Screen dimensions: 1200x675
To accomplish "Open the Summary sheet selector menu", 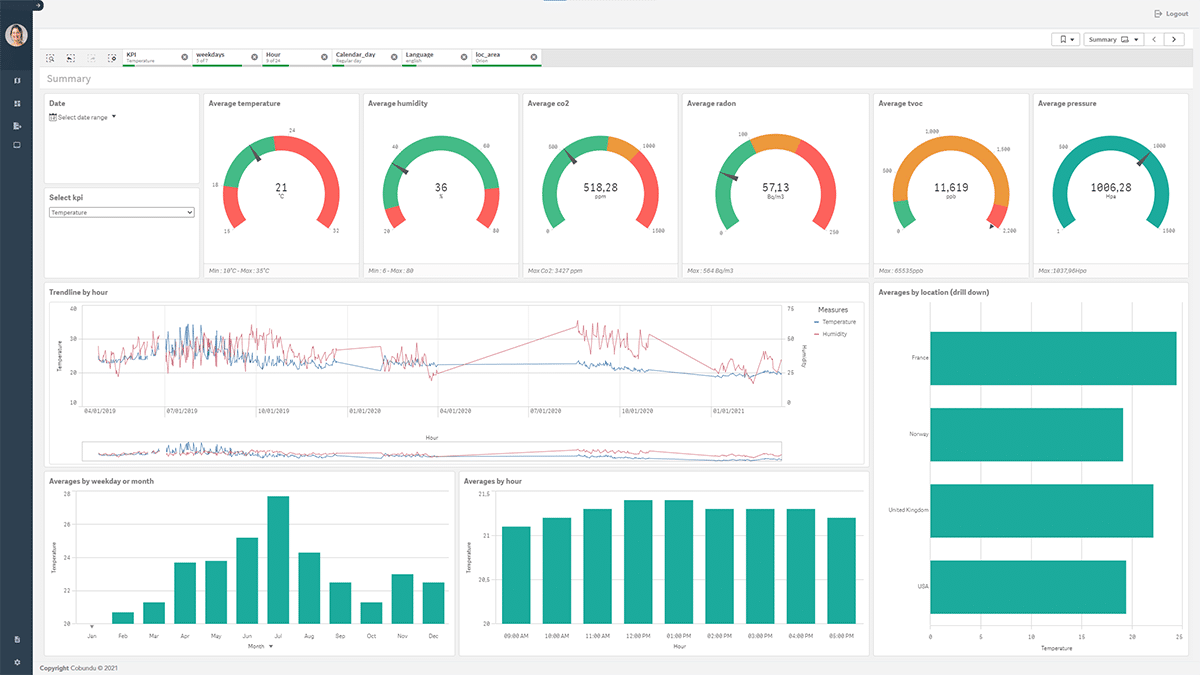I will click(1113, 39).
